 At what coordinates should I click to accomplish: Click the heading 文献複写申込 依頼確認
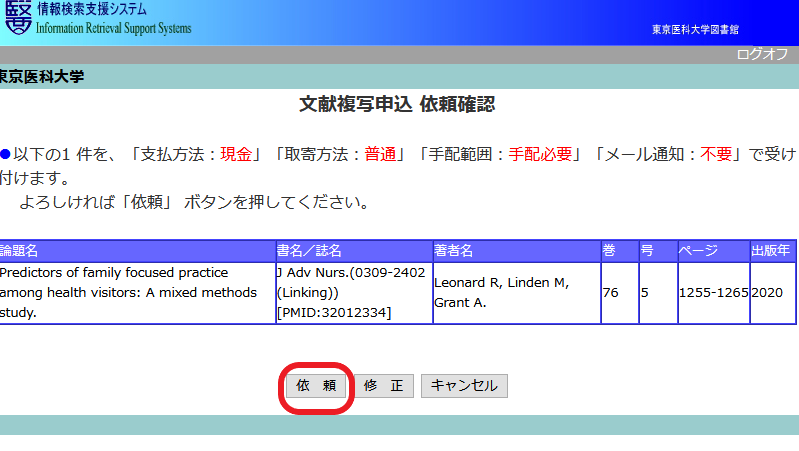(397, 104)
